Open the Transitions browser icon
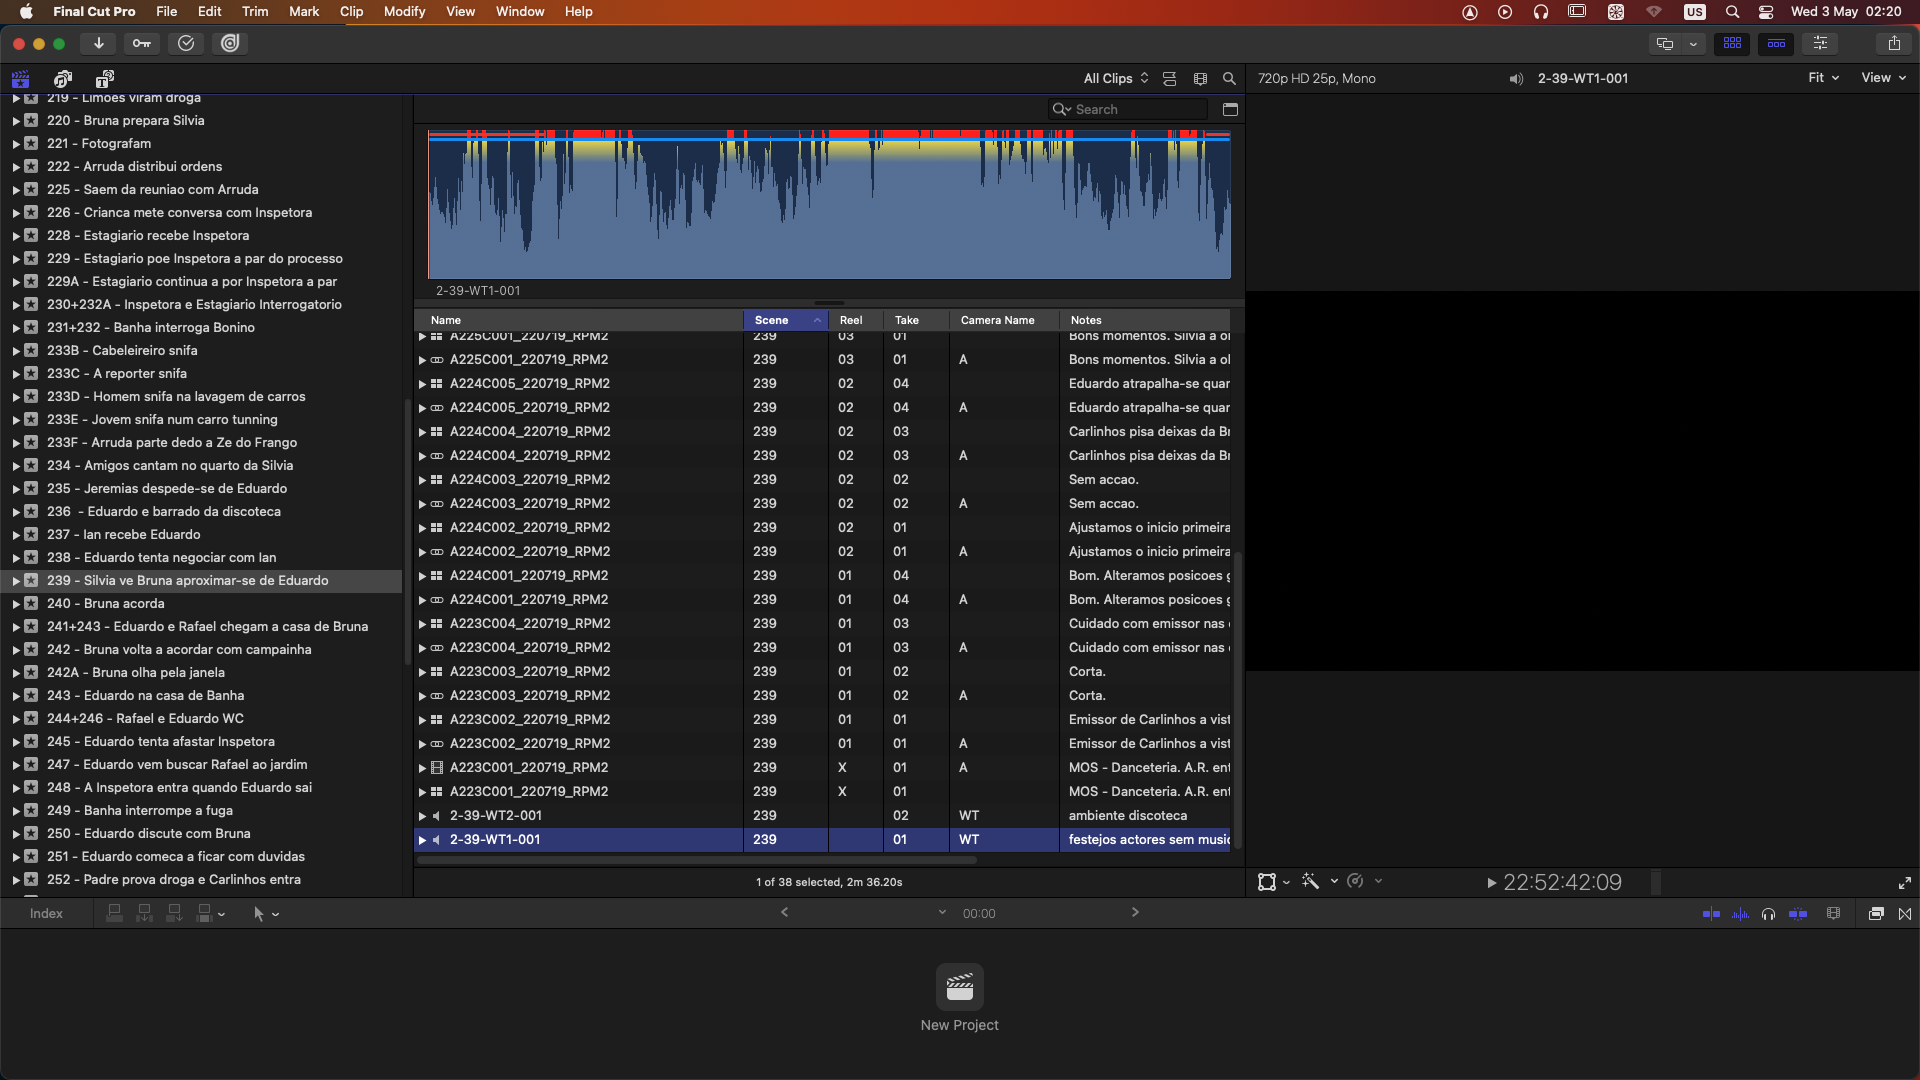 coord(1905,913)
